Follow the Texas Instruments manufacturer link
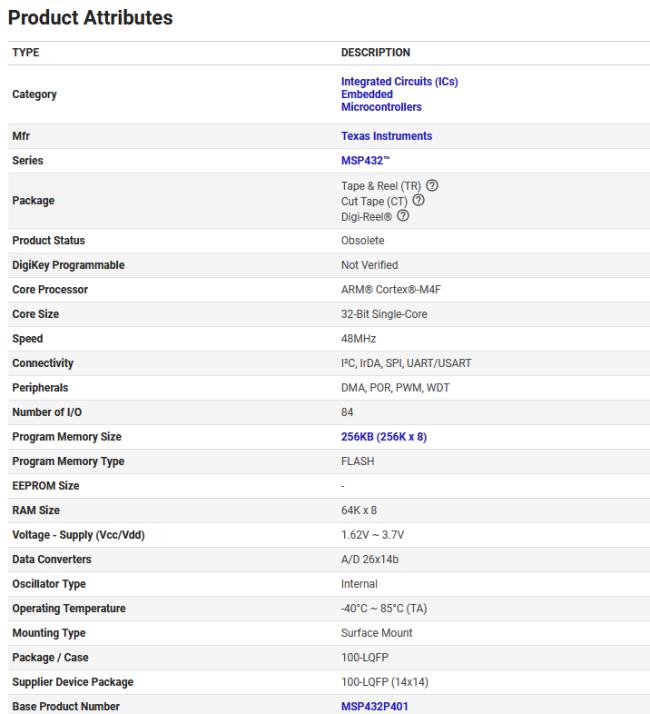The image size is (650, 714). pos(386,136)
